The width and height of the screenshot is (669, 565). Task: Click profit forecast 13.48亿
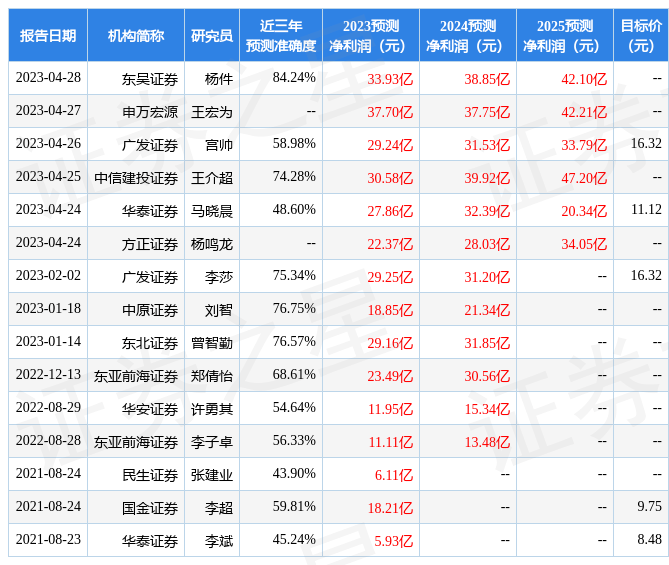coord(487,442)
